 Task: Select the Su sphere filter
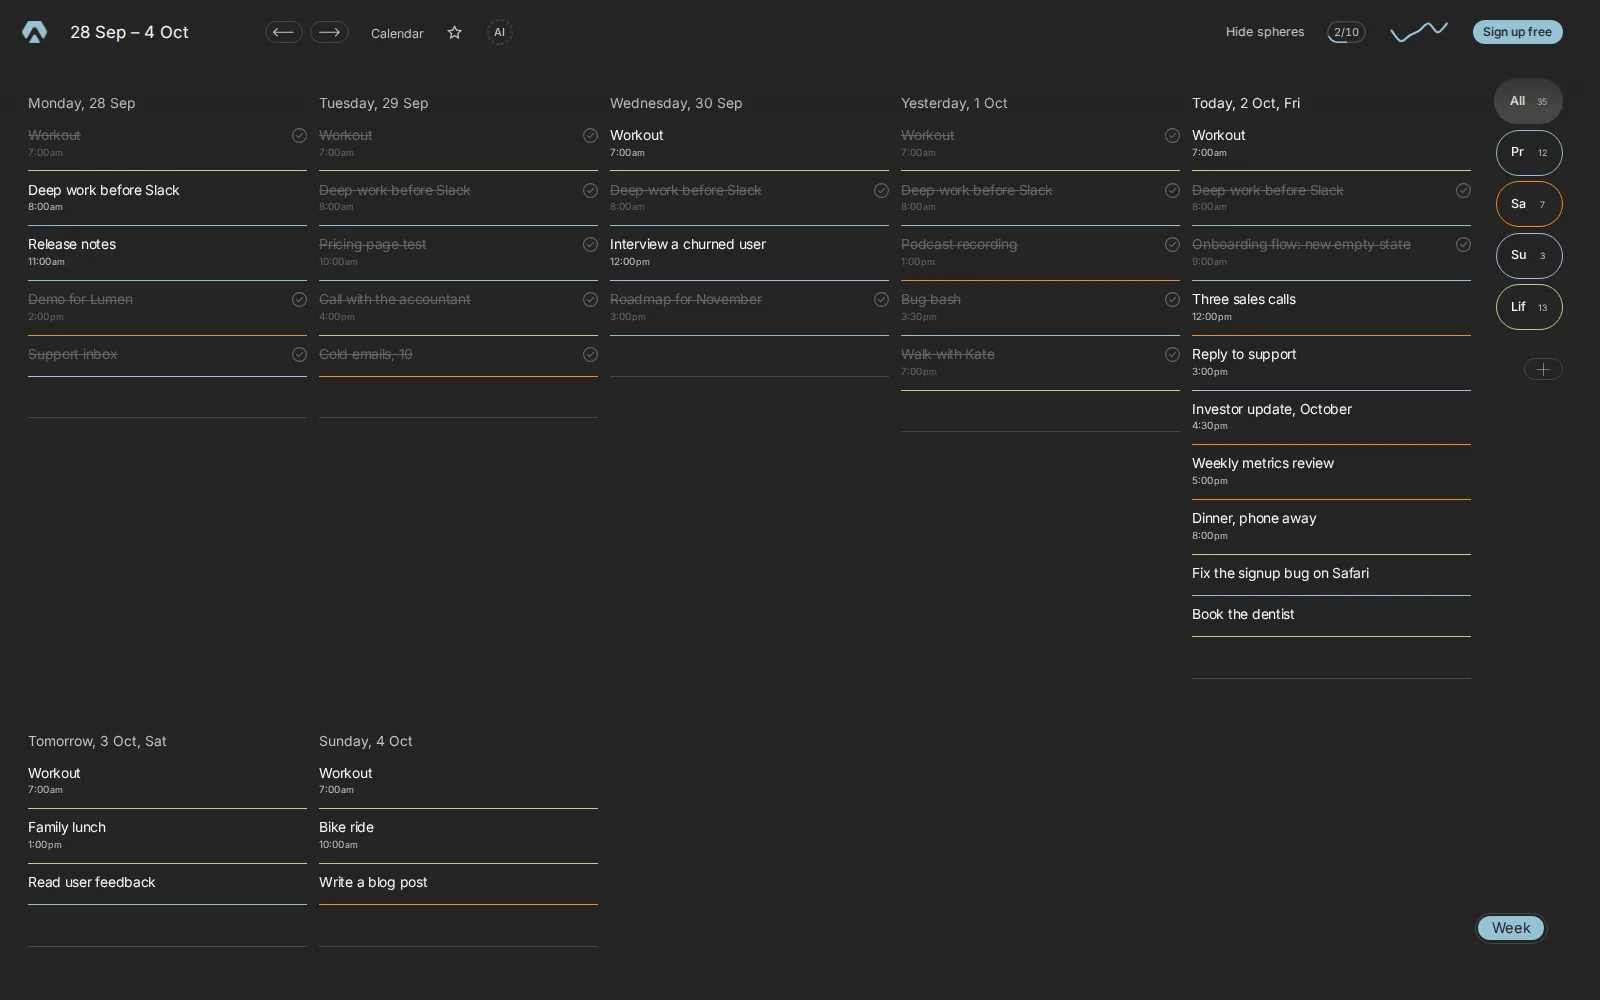(x=1529, y=256)
